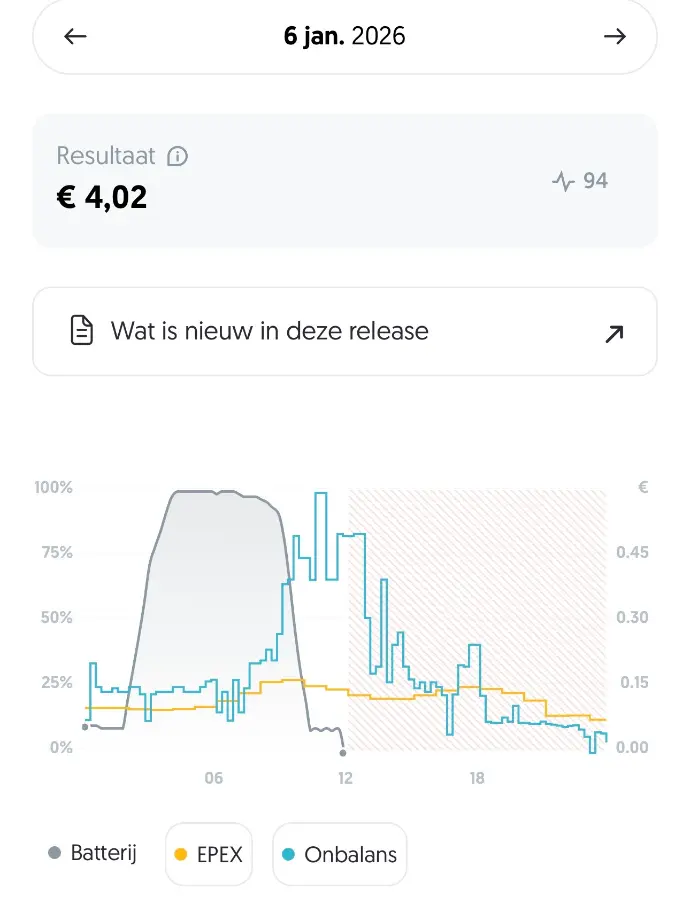
Task: Toggle the Batterij legend item
Action: (92, 853)
